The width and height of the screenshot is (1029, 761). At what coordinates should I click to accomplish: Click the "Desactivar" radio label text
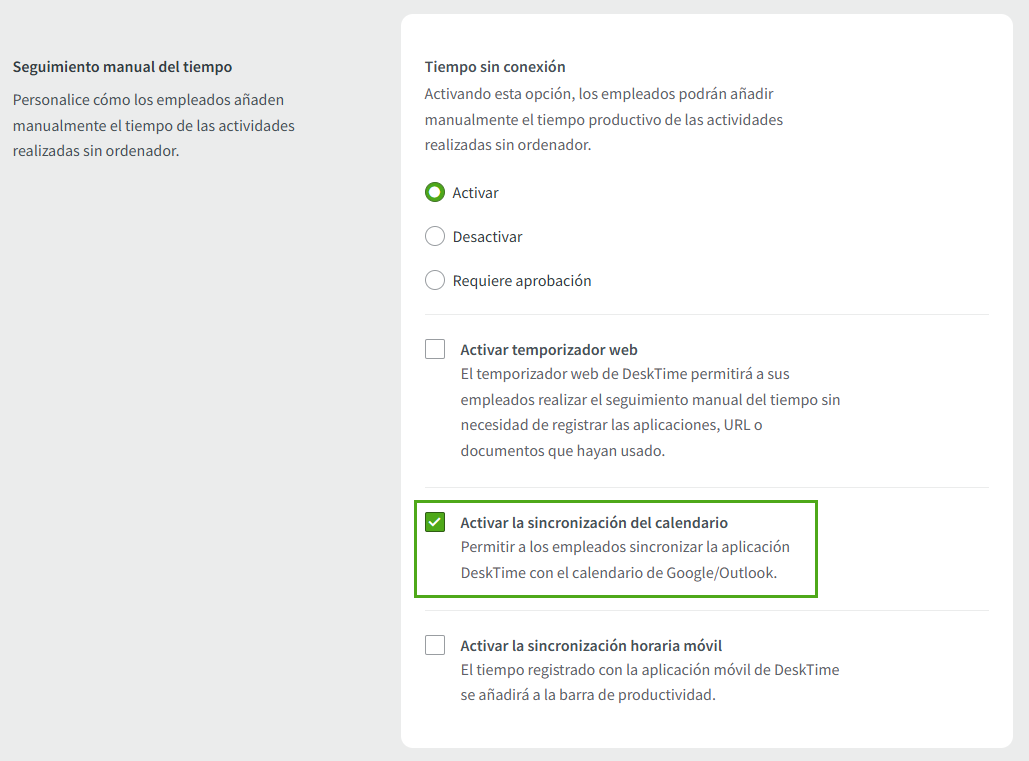(489, 236)
